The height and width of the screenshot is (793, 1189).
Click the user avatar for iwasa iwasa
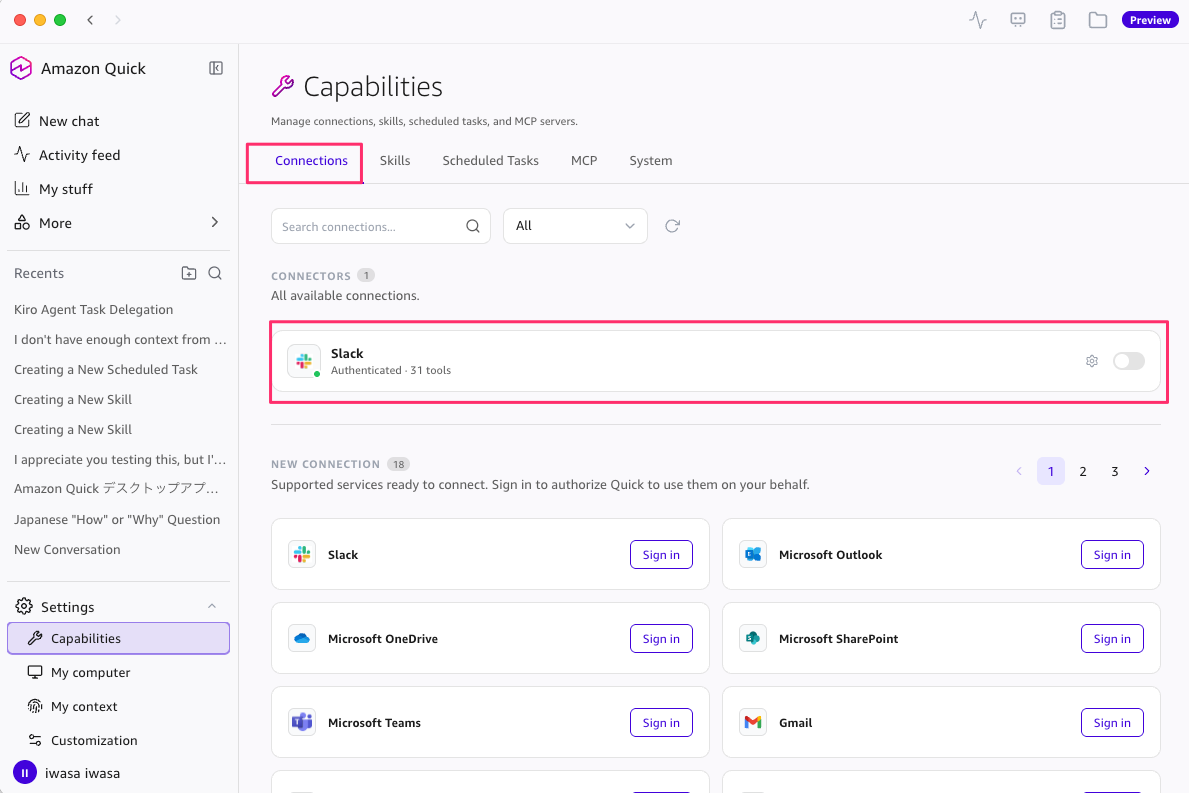tap(25, 773)
